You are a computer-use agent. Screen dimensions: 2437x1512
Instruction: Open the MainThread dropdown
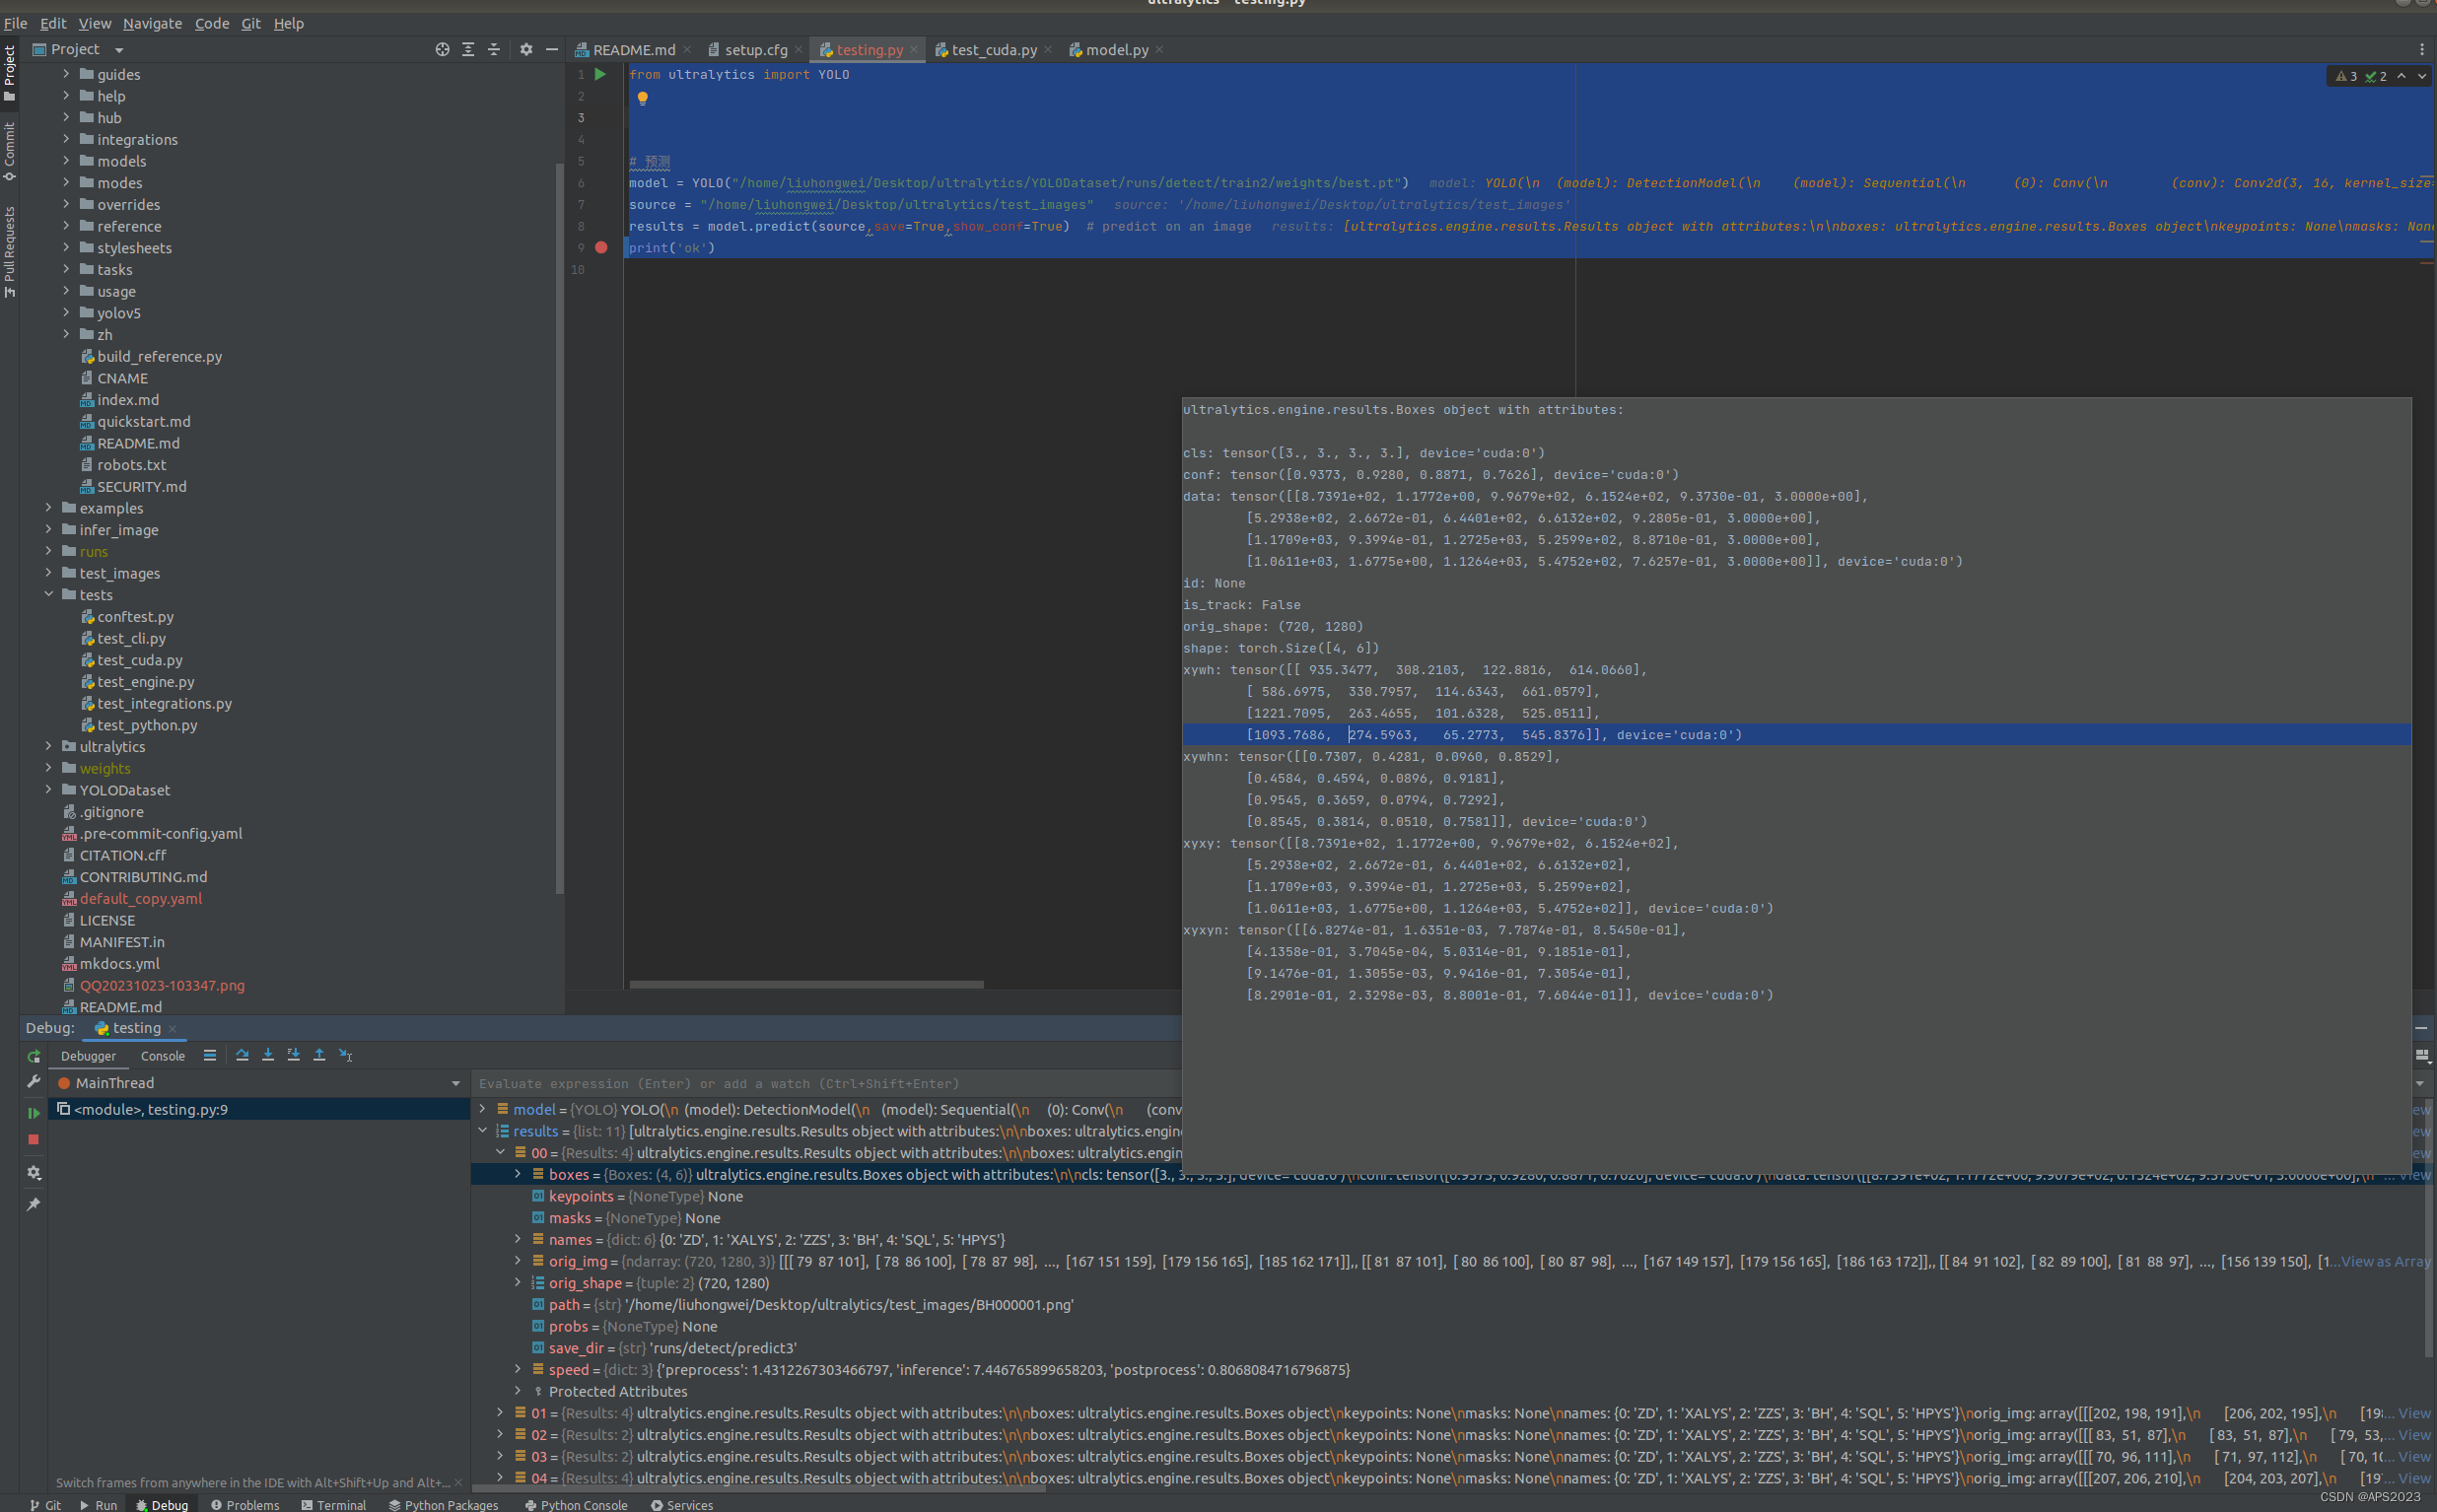click(x=456, y=1083)
